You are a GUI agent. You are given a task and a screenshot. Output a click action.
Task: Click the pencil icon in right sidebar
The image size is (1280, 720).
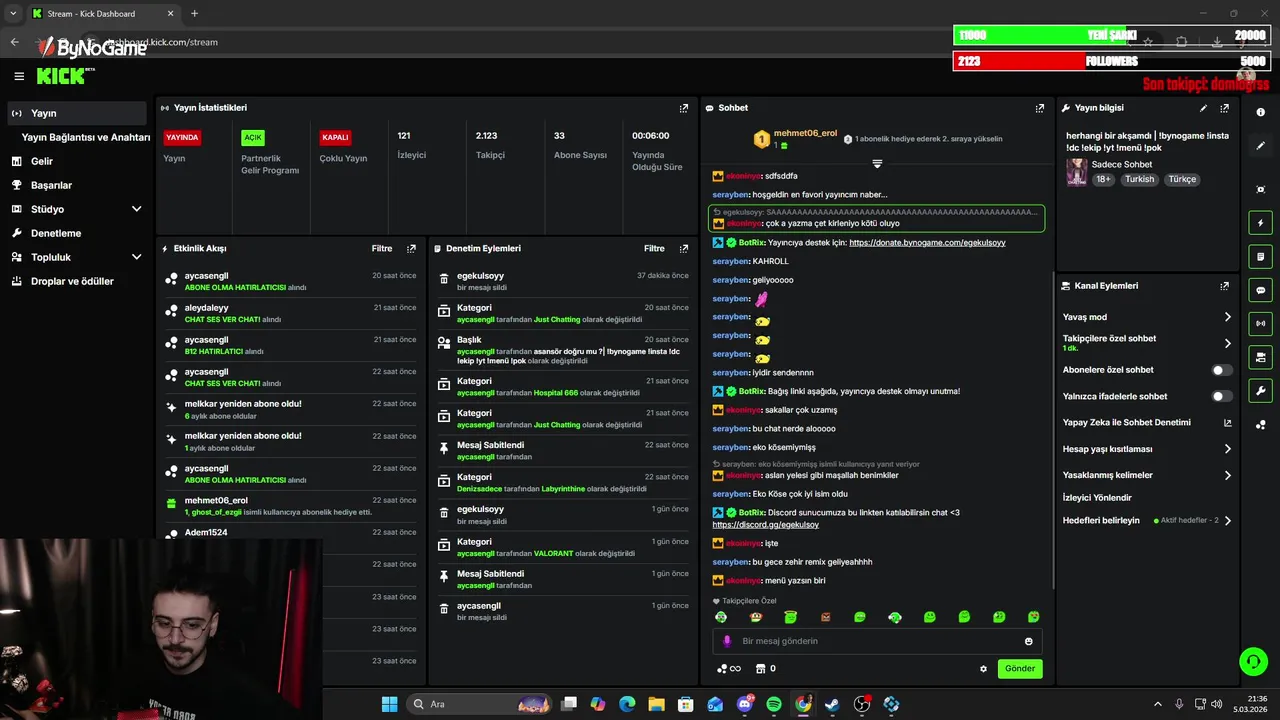tap(1260, 146)
